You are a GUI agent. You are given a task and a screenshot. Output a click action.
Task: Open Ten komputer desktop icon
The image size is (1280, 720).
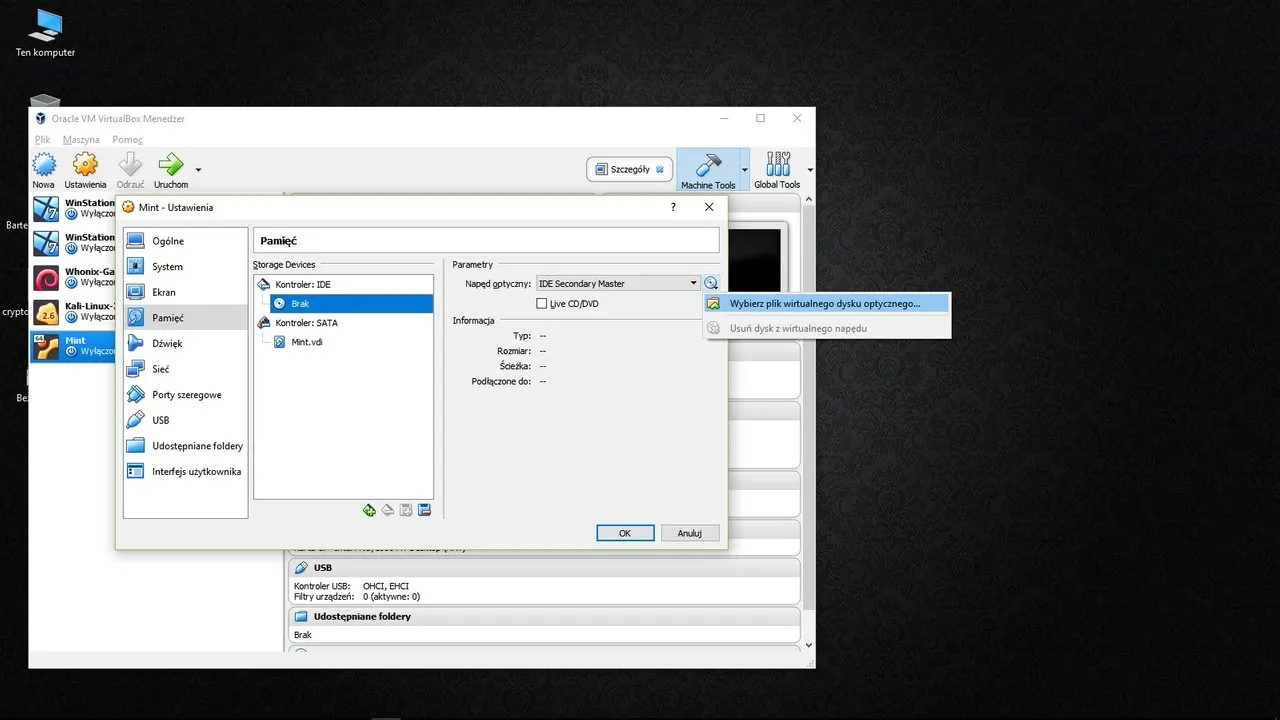point(45,33)
